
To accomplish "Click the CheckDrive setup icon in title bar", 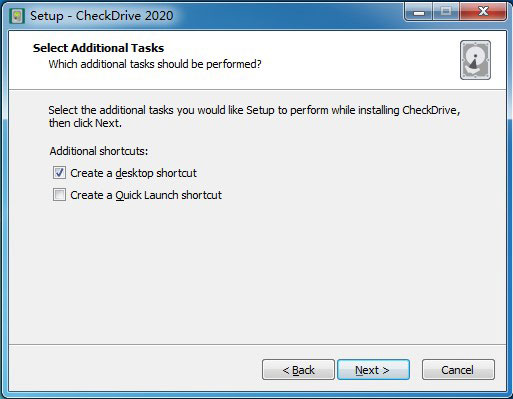I will pos(17,16).
